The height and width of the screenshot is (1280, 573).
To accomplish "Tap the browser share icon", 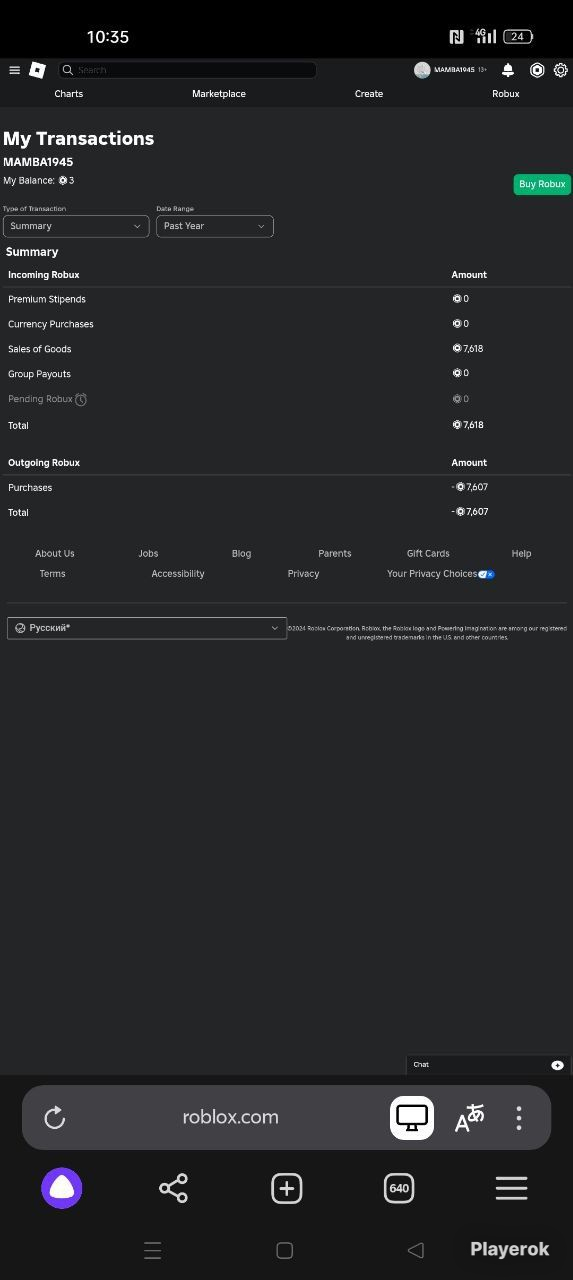I will tap(173, 1188).
